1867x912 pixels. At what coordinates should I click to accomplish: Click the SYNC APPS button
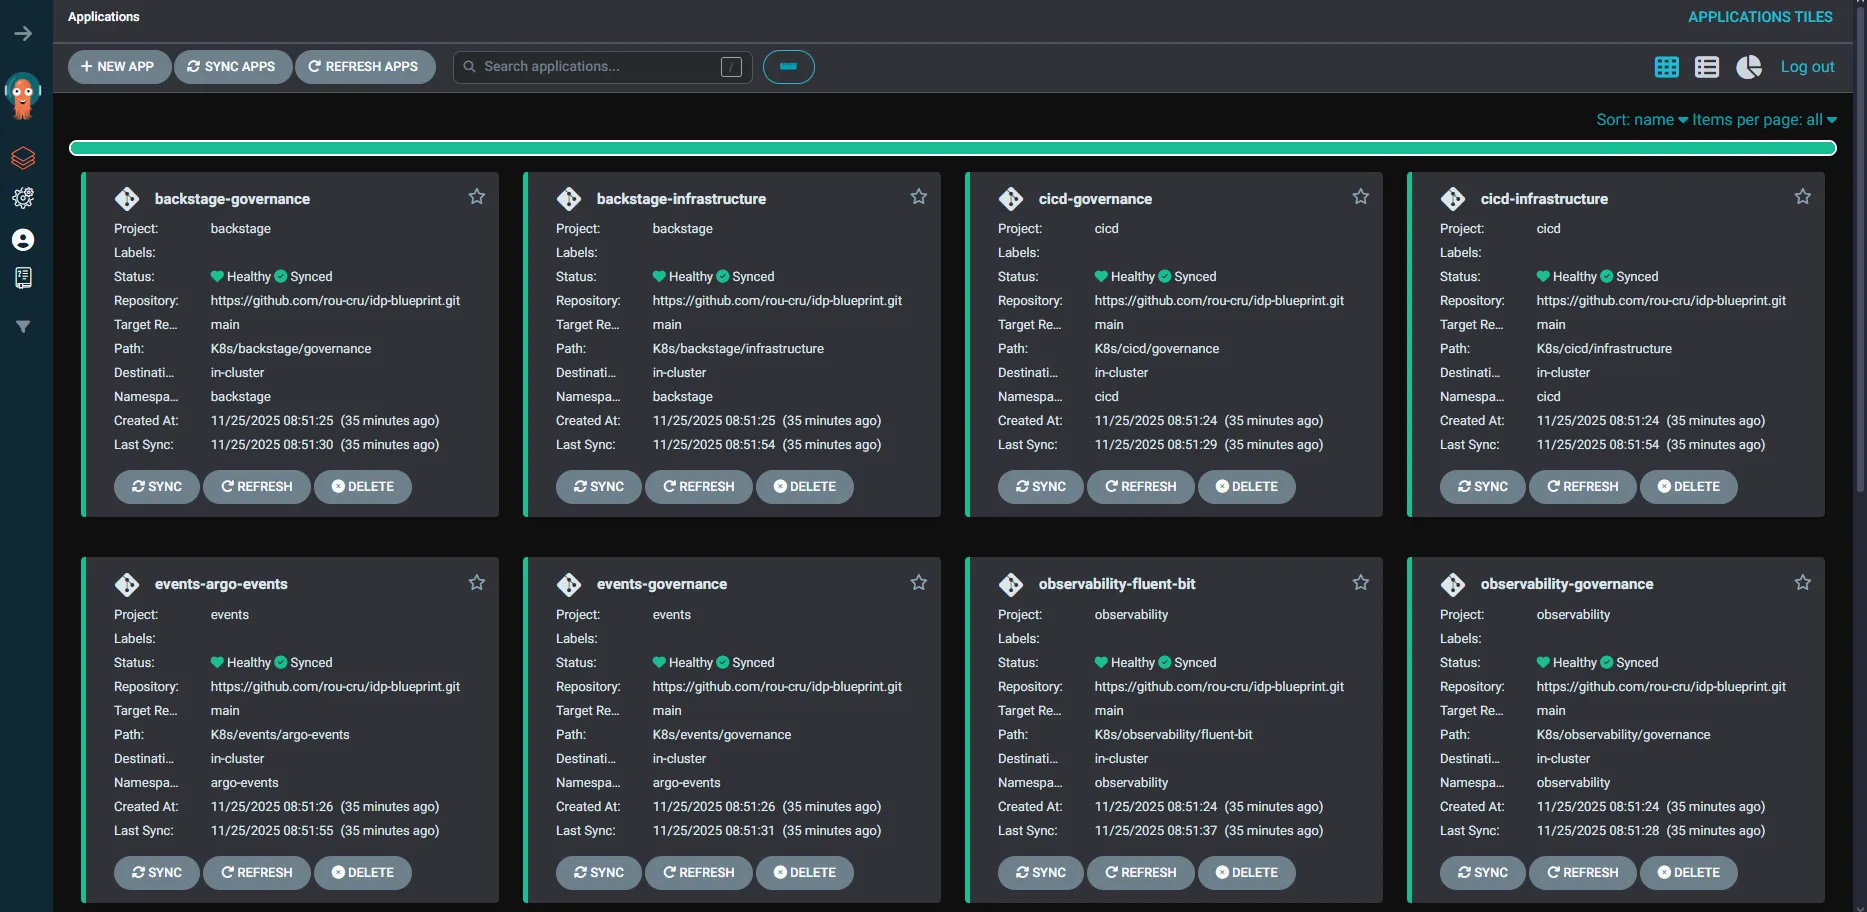(232, 67)
